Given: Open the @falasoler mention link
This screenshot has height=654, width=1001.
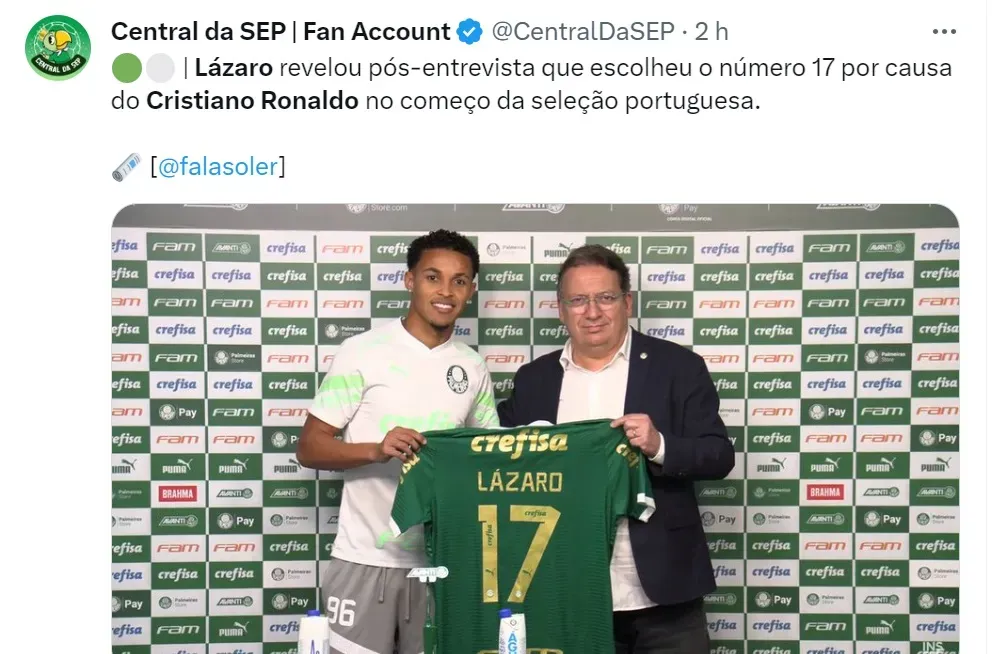Looking at the screenshot, I should click(218, 166).
